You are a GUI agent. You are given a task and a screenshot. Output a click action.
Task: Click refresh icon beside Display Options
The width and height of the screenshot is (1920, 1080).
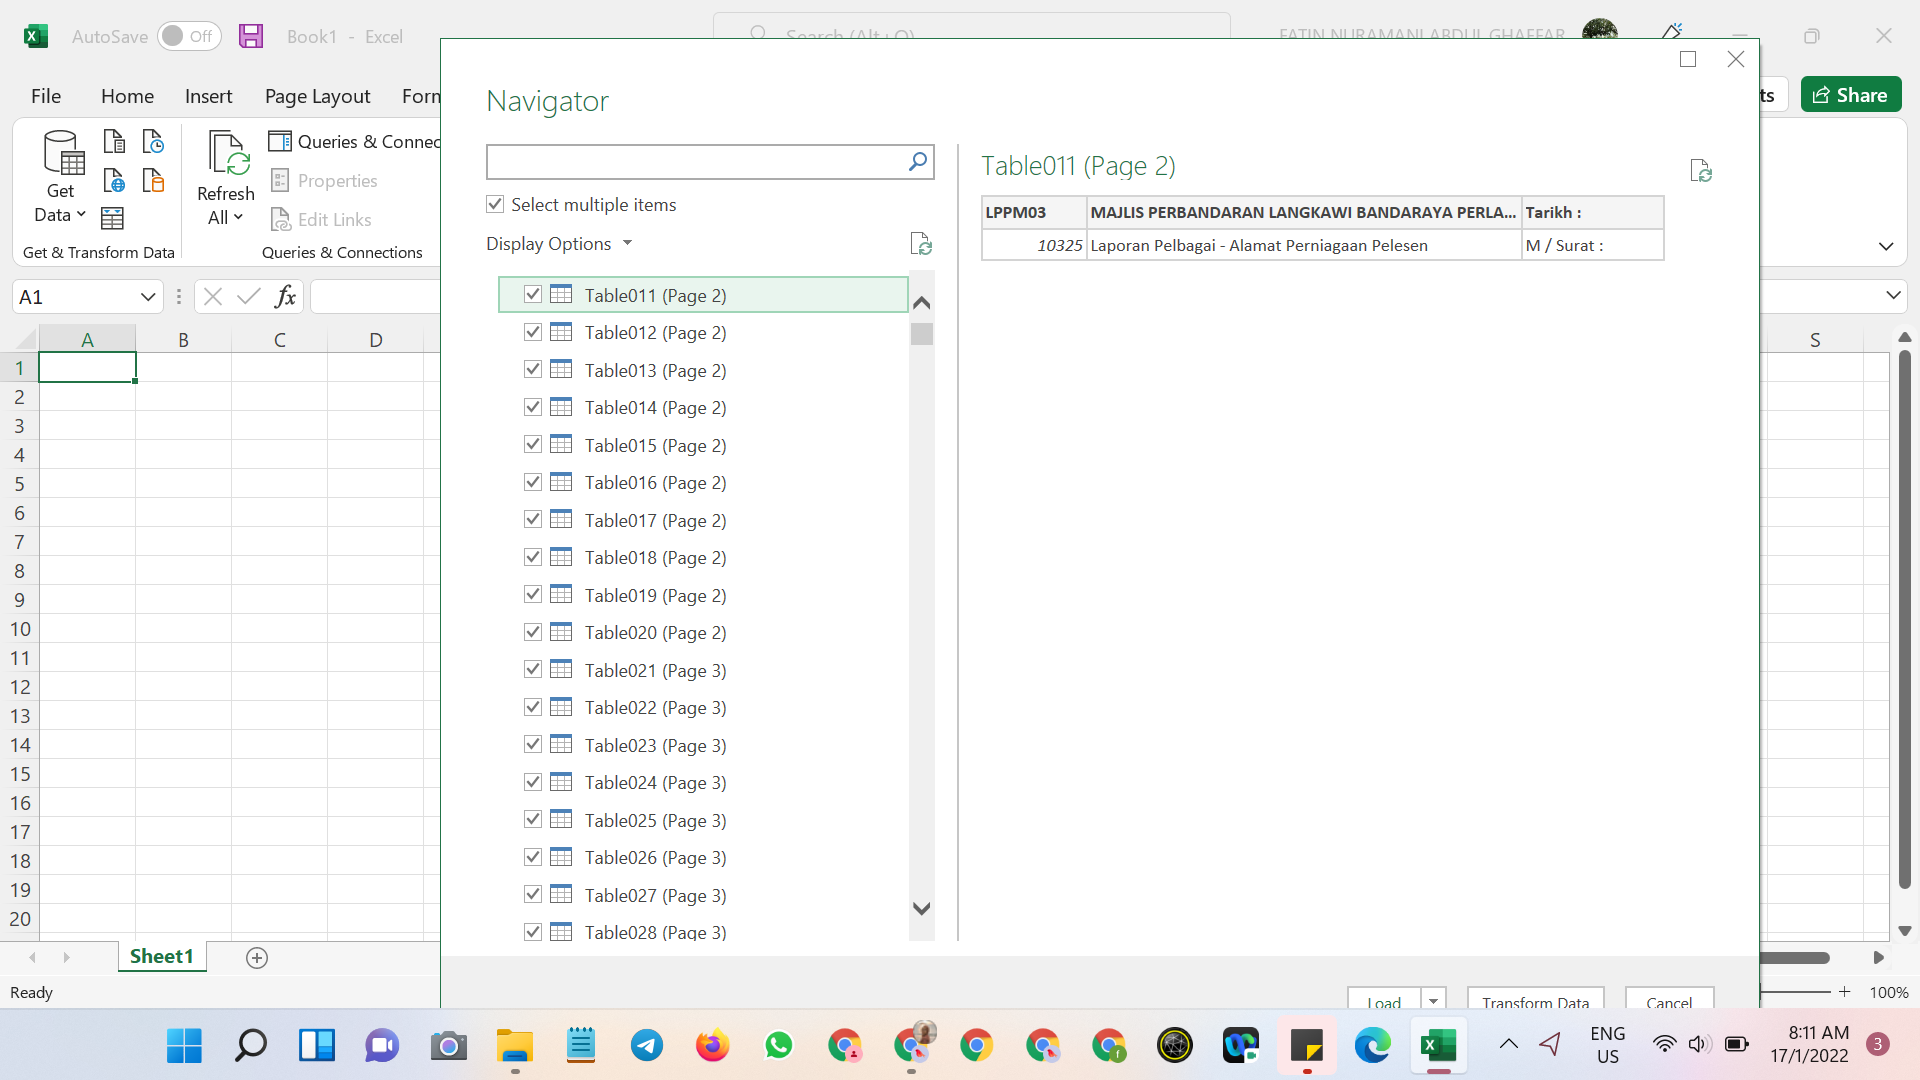click(921, 244)
